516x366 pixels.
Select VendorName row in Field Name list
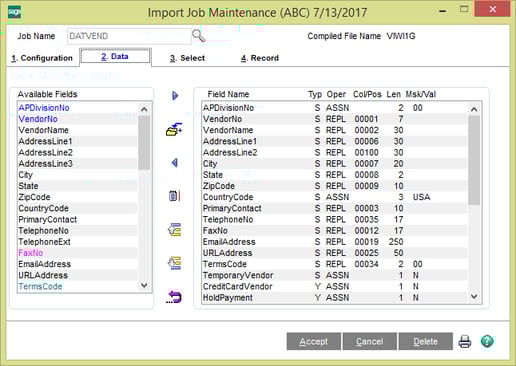tap(335, 130)
